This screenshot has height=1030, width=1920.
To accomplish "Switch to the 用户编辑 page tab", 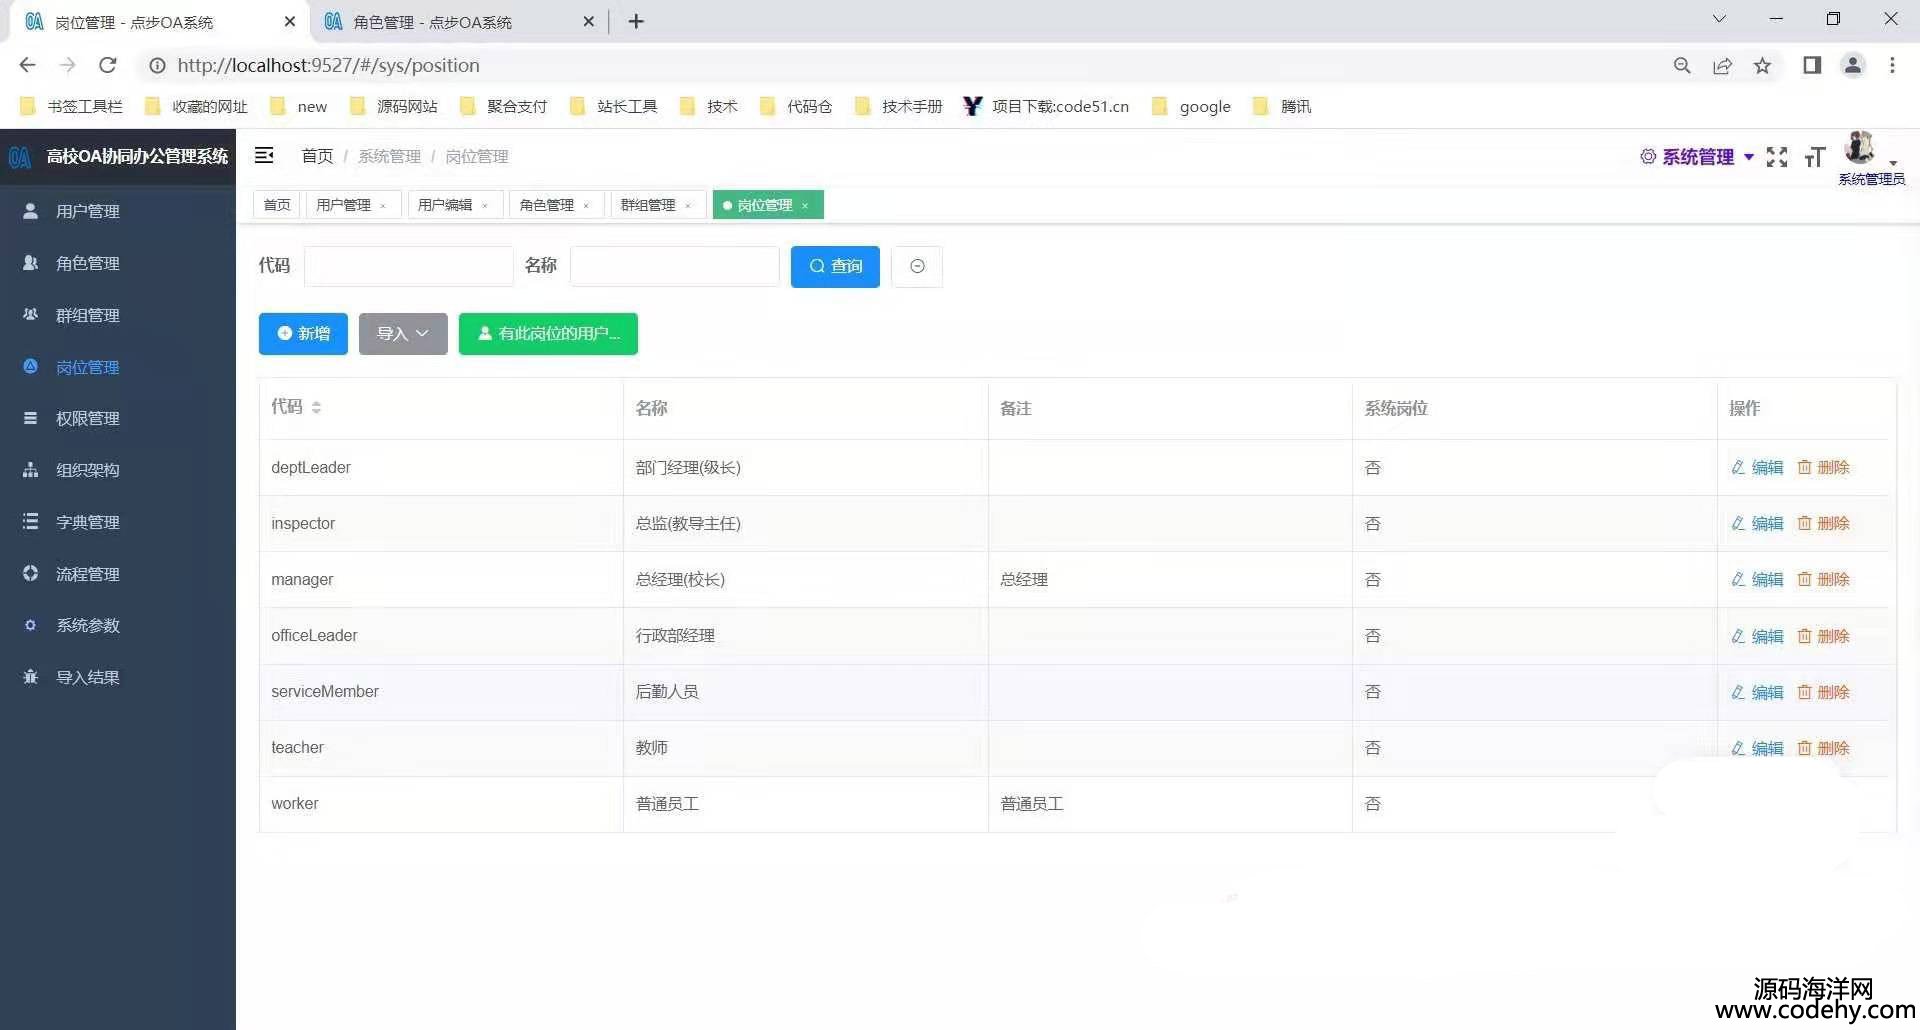I will [445, 205].
